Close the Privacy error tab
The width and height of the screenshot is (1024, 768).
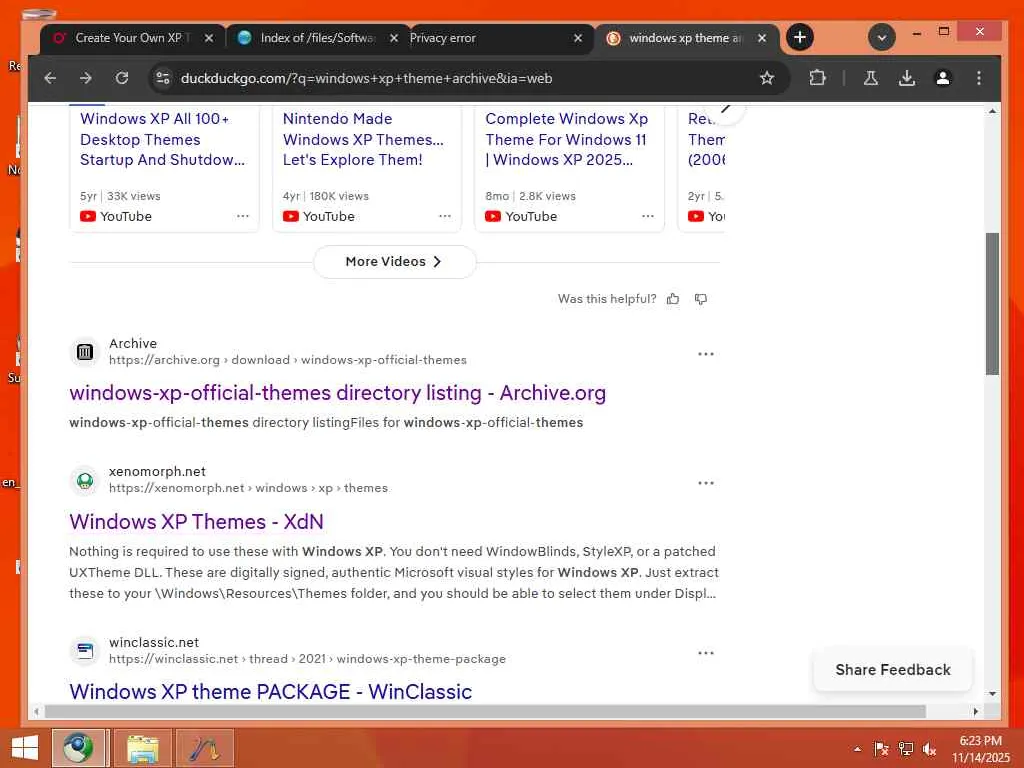click(578, 38)
